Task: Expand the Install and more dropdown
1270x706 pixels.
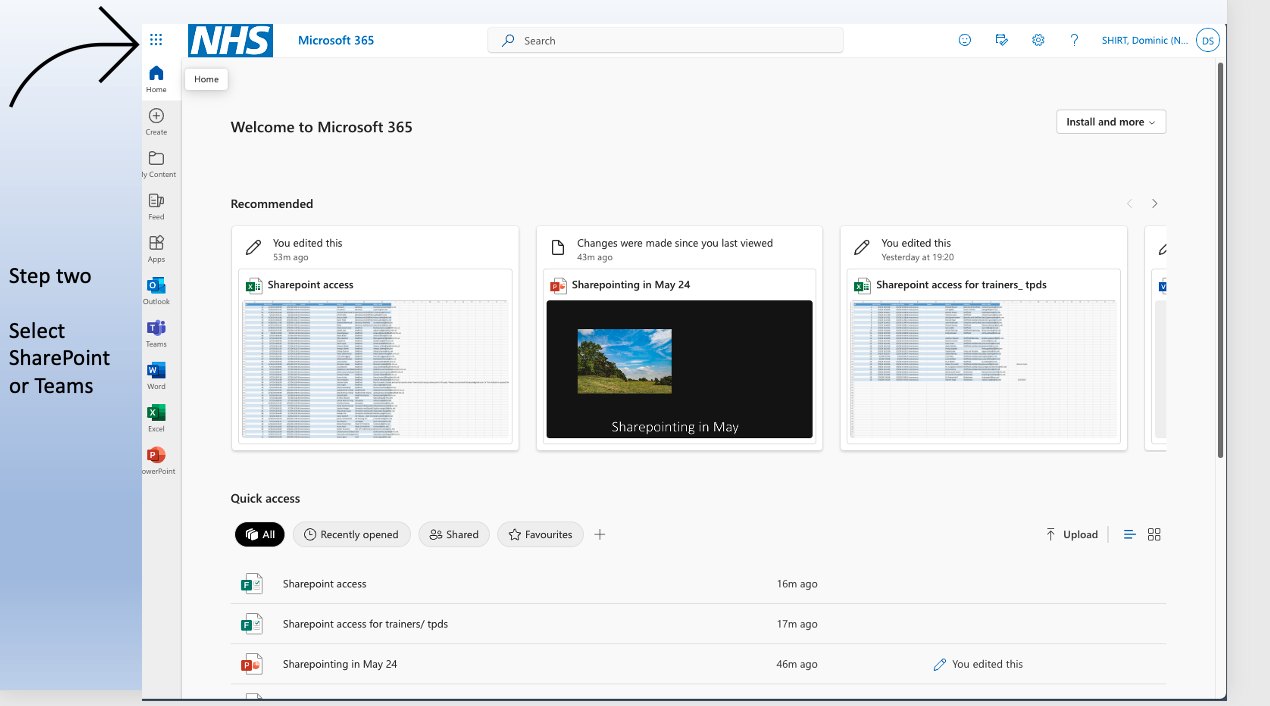Action: coord(1111,122)
